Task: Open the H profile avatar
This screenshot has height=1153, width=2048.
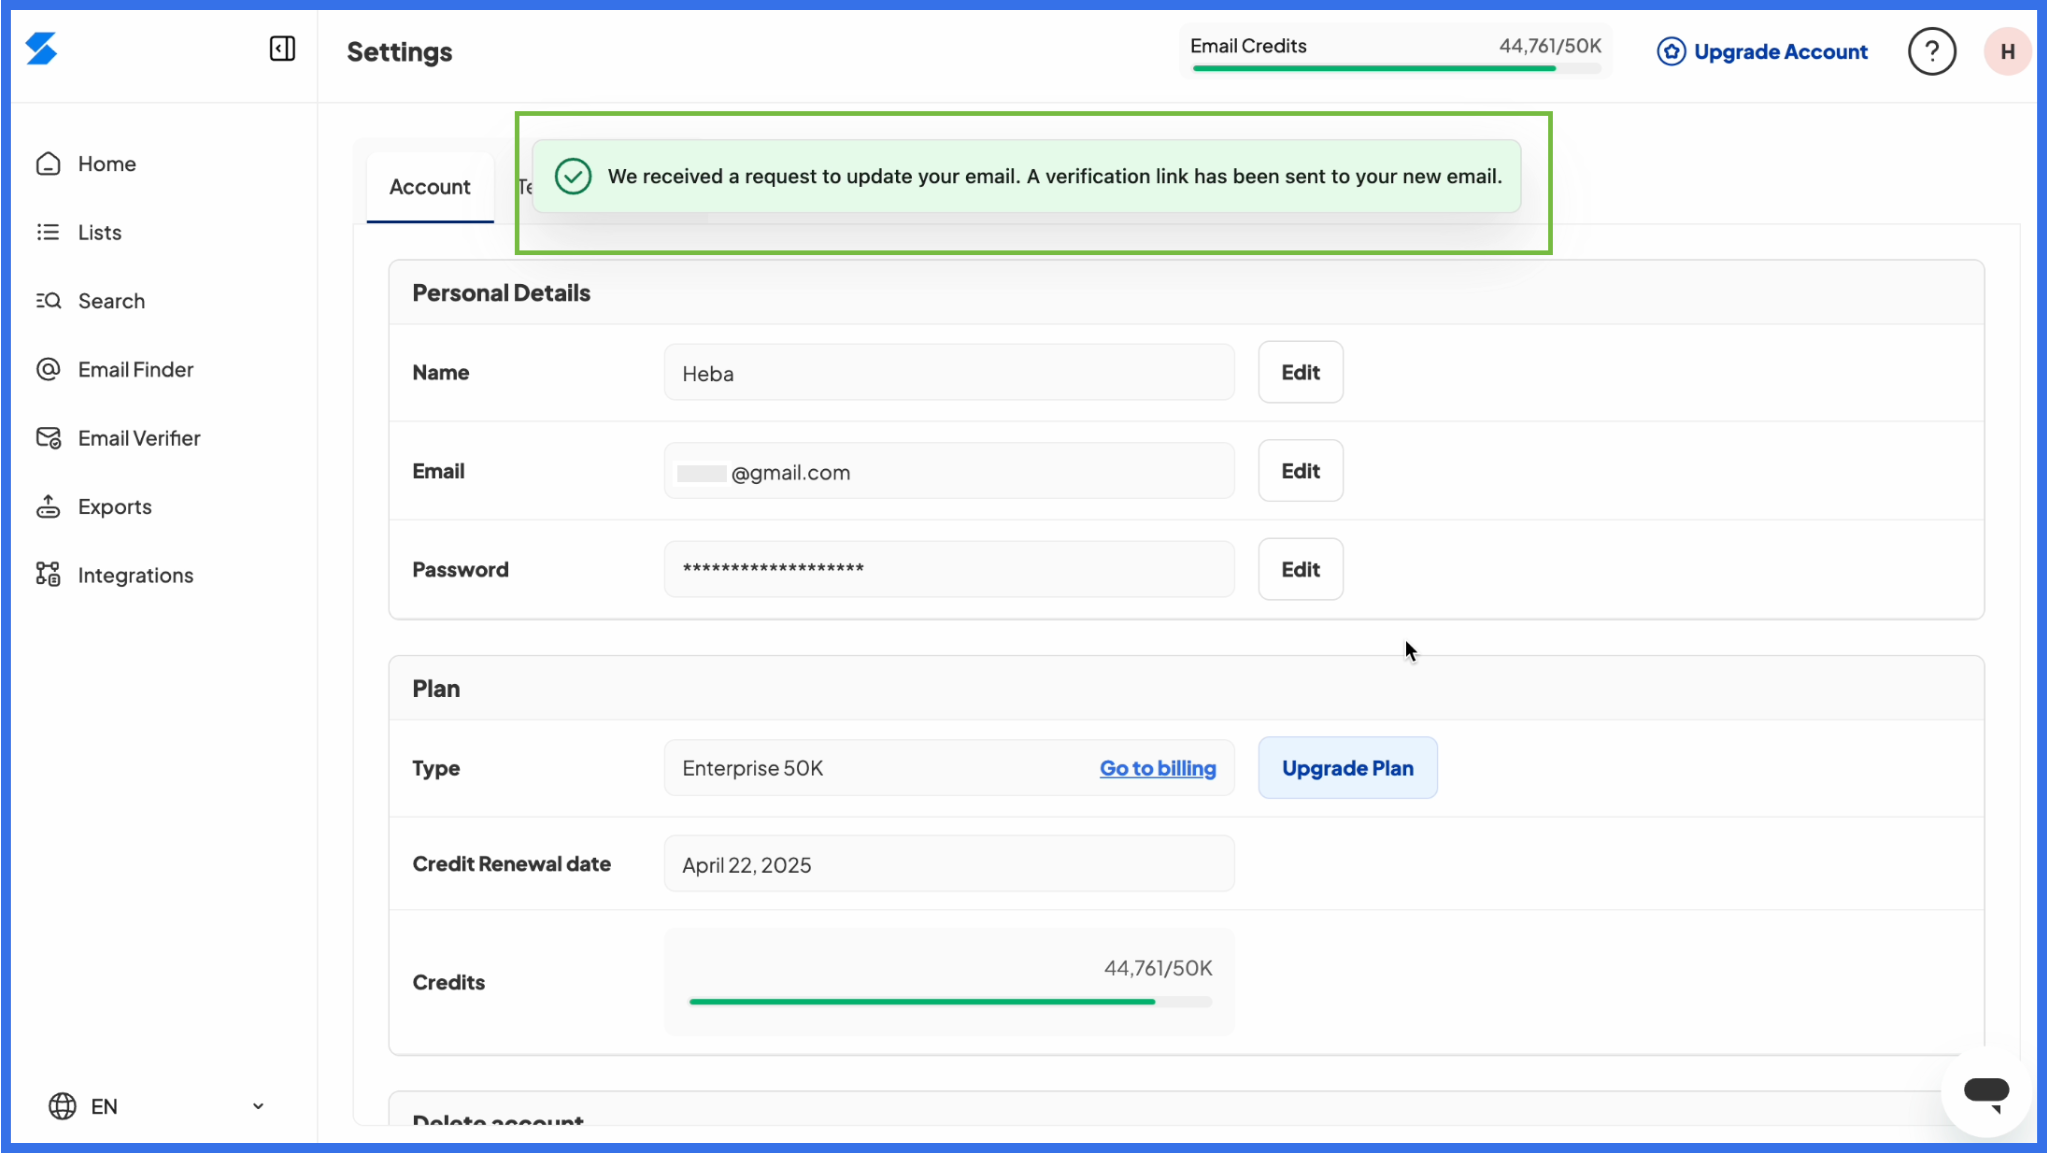Action: pyautogui.click(x=2007, y=52)
